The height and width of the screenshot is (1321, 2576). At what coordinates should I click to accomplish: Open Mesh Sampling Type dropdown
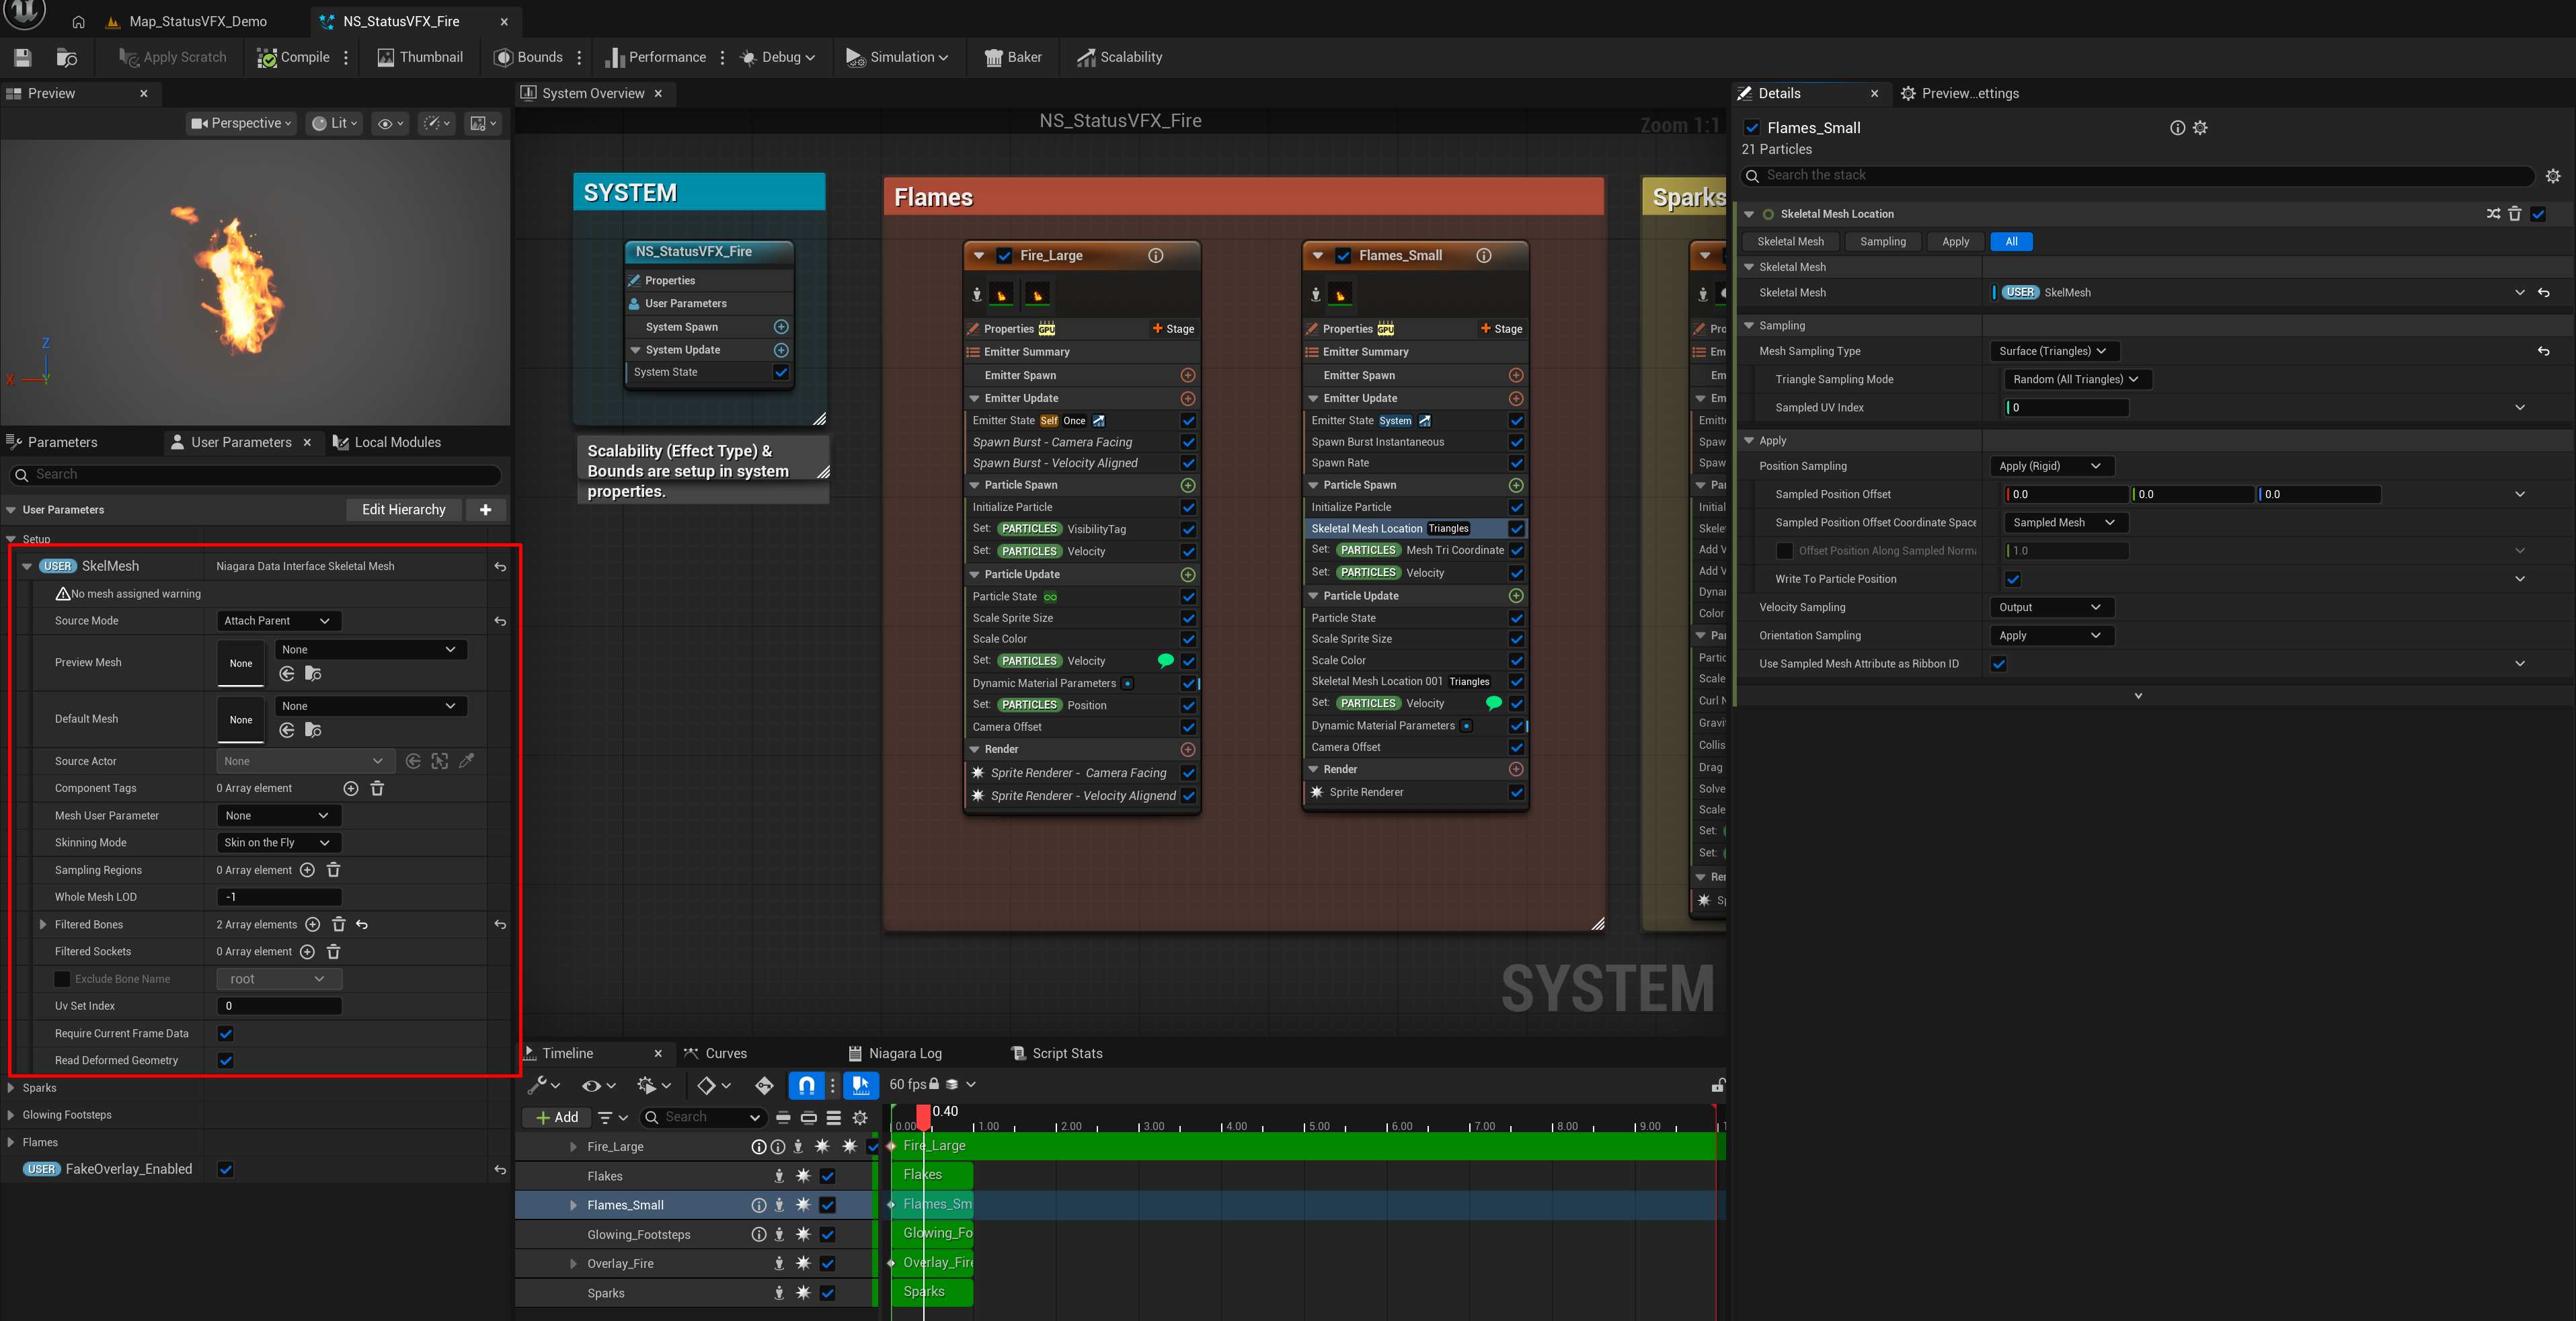click(x=2054, y=351)
